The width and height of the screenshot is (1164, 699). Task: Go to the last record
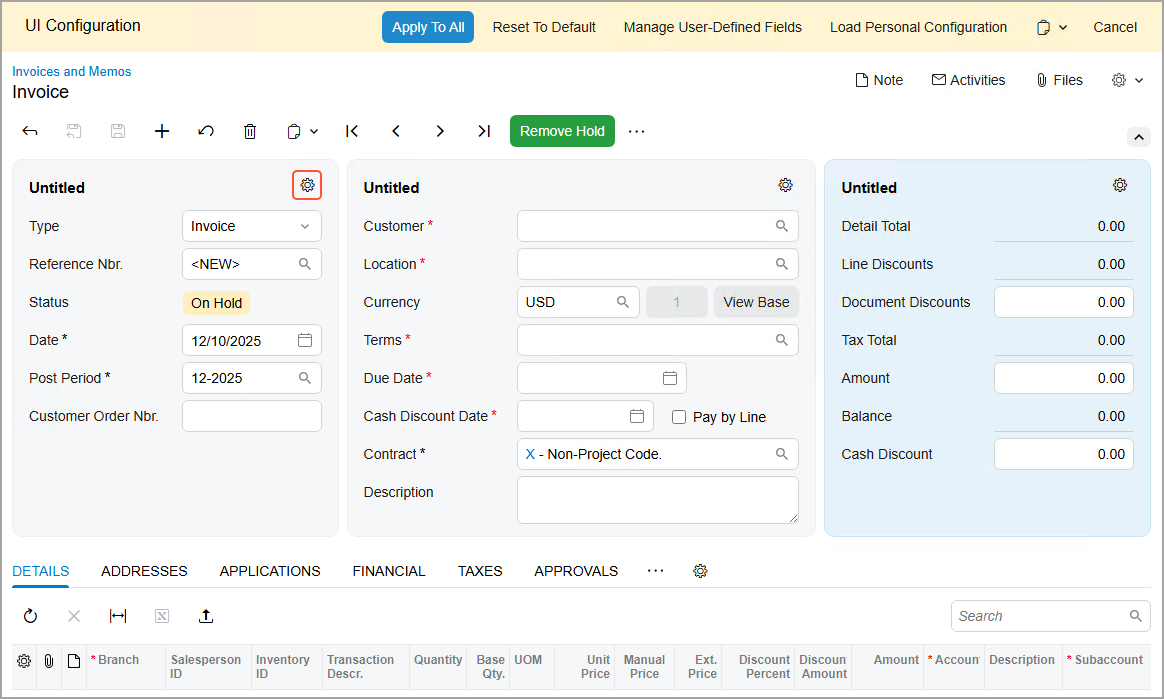[484, 131]
